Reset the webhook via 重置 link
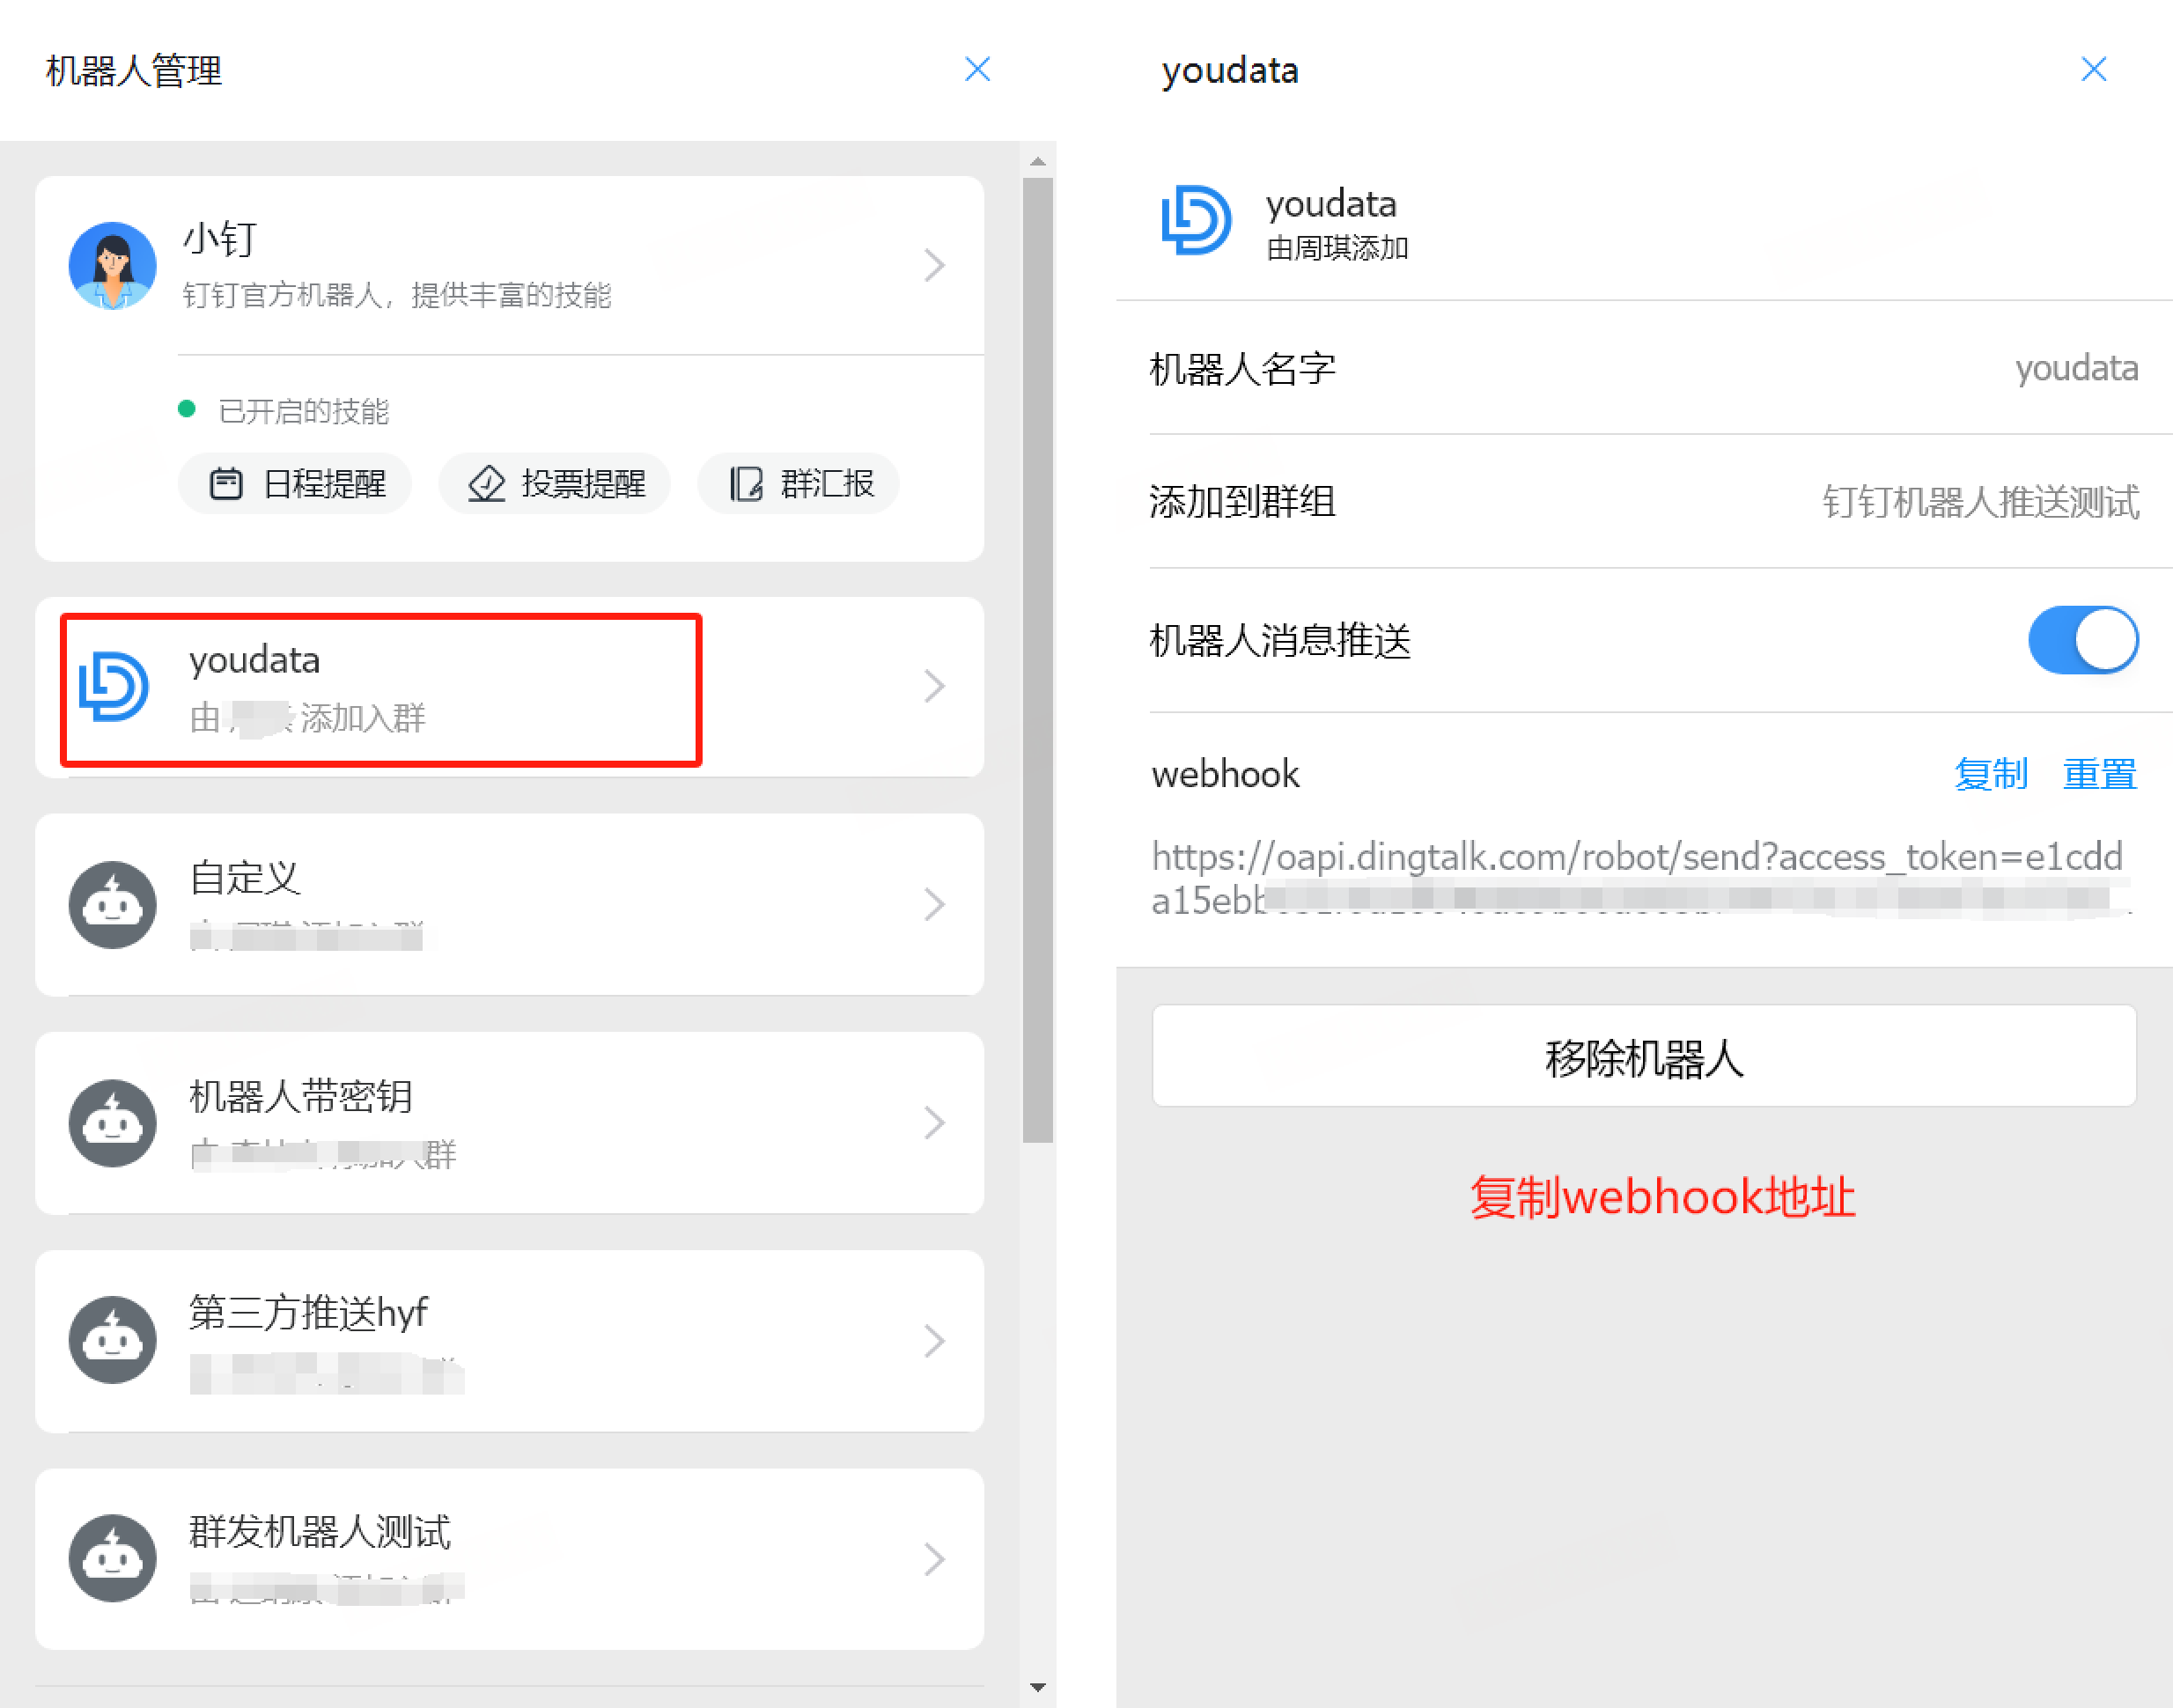2173x1708 pixels. (x=2100, y=774)
